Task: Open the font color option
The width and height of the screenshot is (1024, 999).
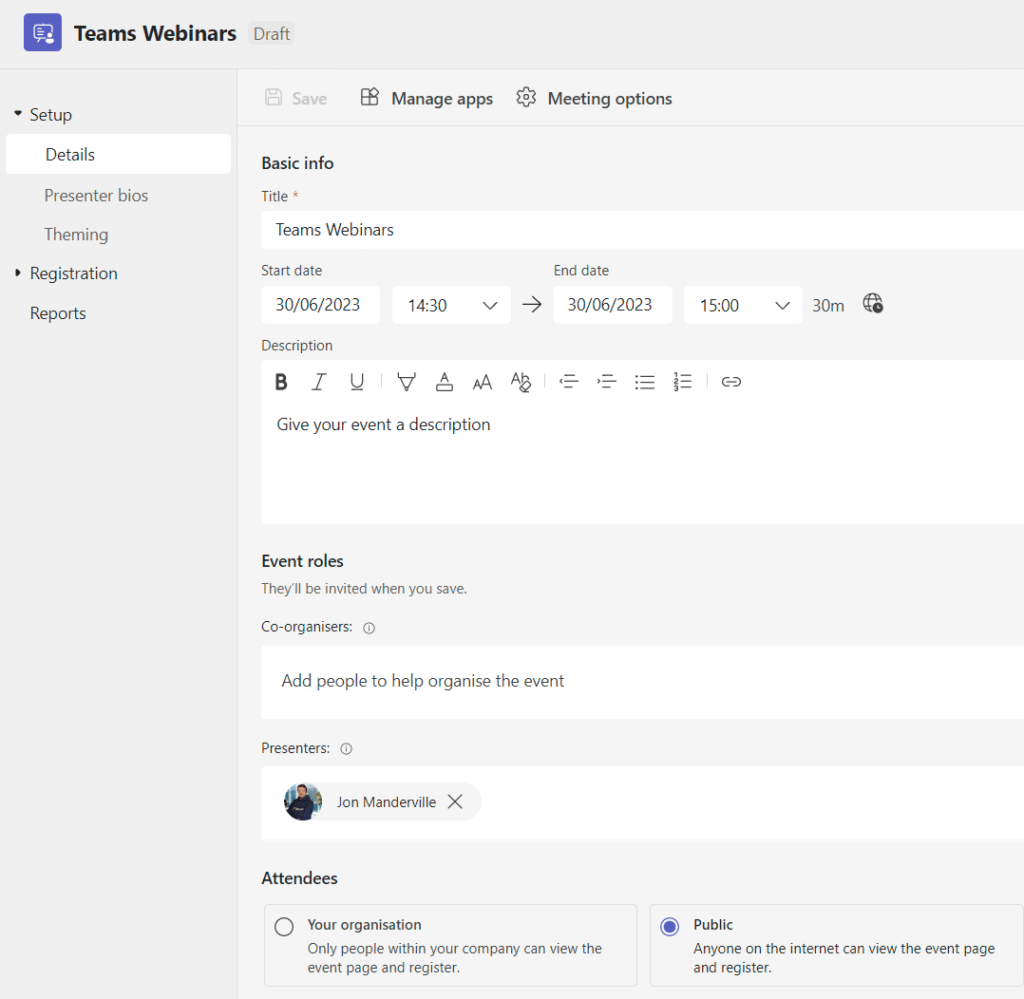Action: tap(444, 381)
